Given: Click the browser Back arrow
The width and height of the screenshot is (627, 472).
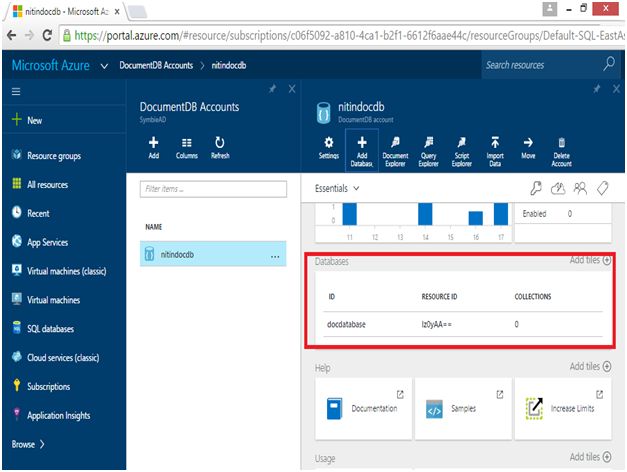Looking at the screenshot, I should [12, 36].
